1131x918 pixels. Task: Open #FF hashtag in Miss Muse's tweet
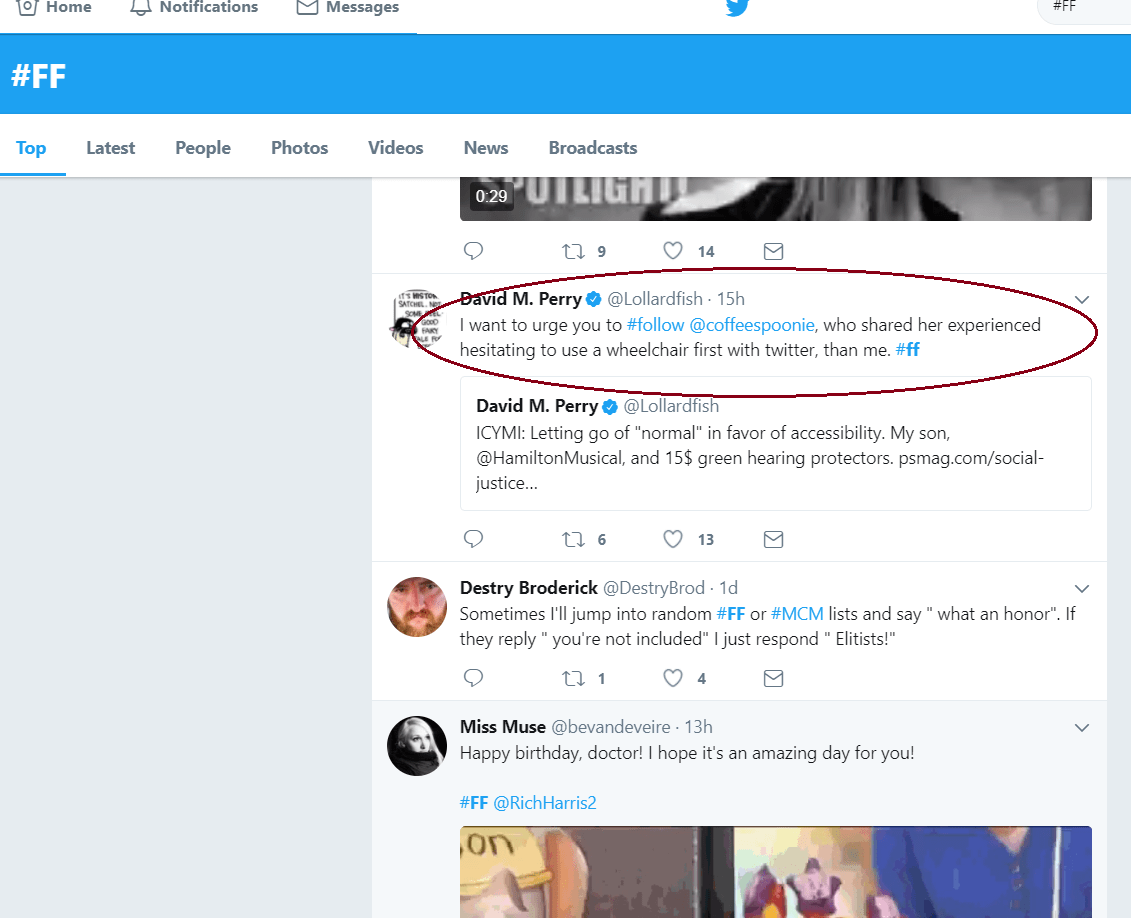click(x=474, y=803)
